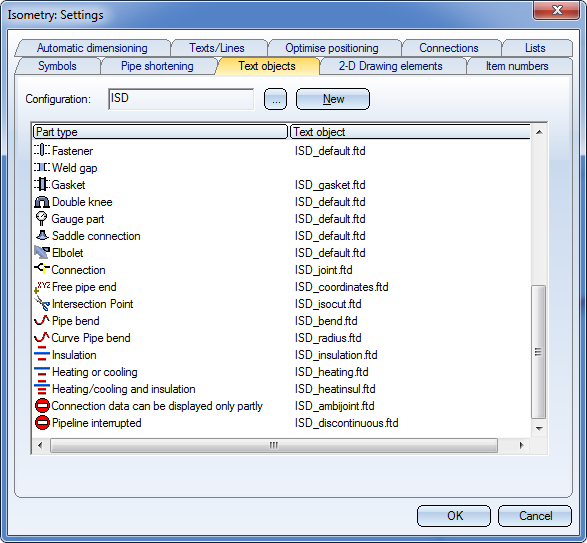
Task: Switch to the Item numbers tab
Action: [517, 66]
